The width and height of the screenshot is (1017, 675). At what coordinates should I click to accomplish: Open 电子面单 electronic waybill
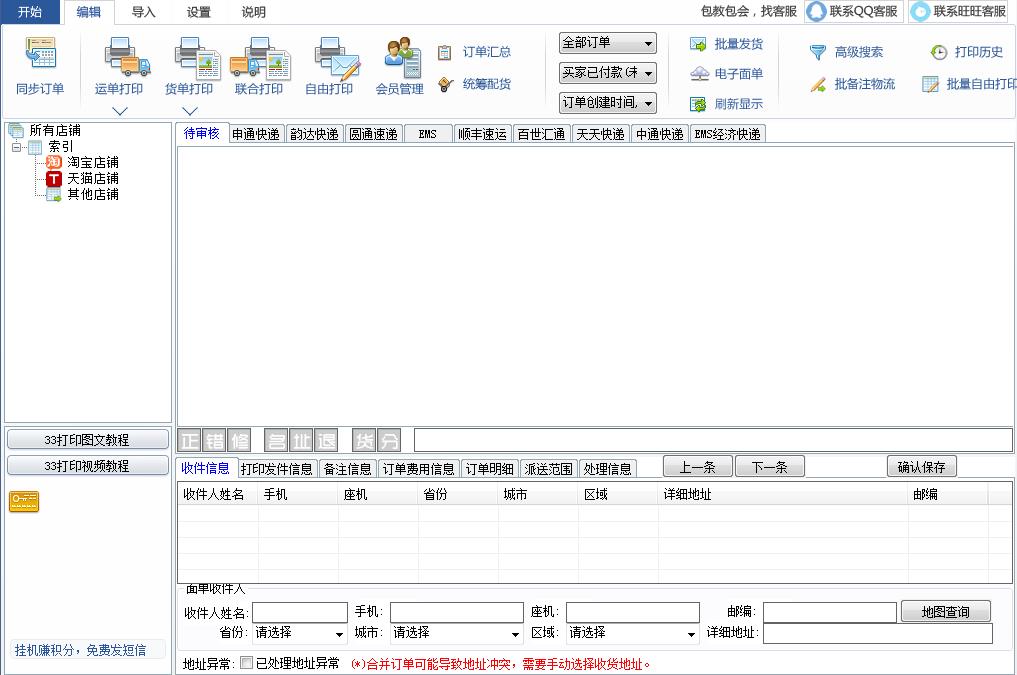[x=726, y=74]
